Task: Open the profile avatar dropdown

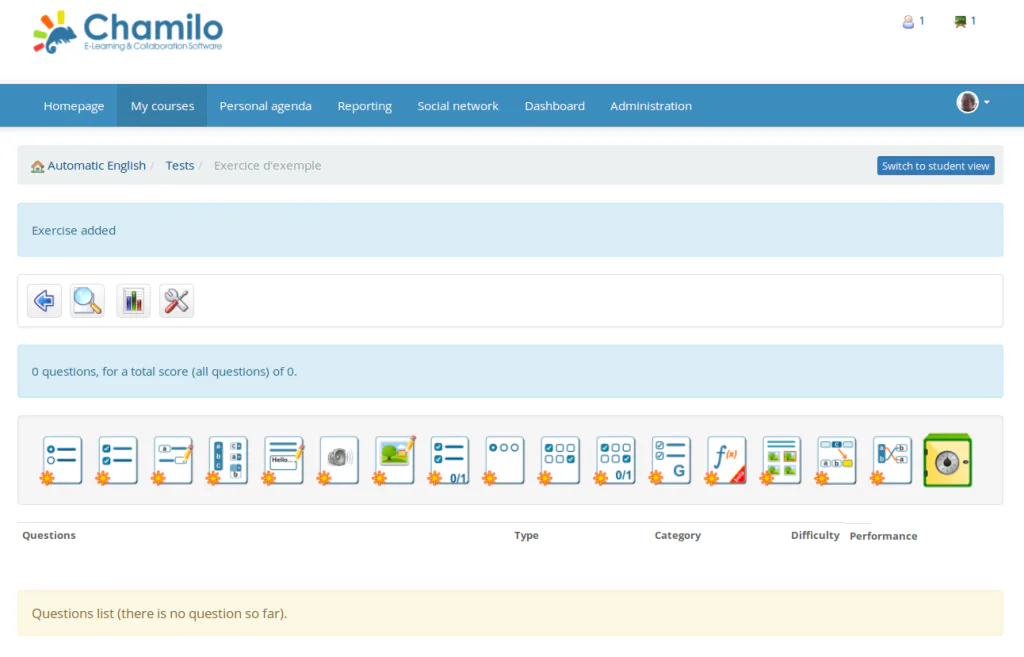Action: point(968,104)
